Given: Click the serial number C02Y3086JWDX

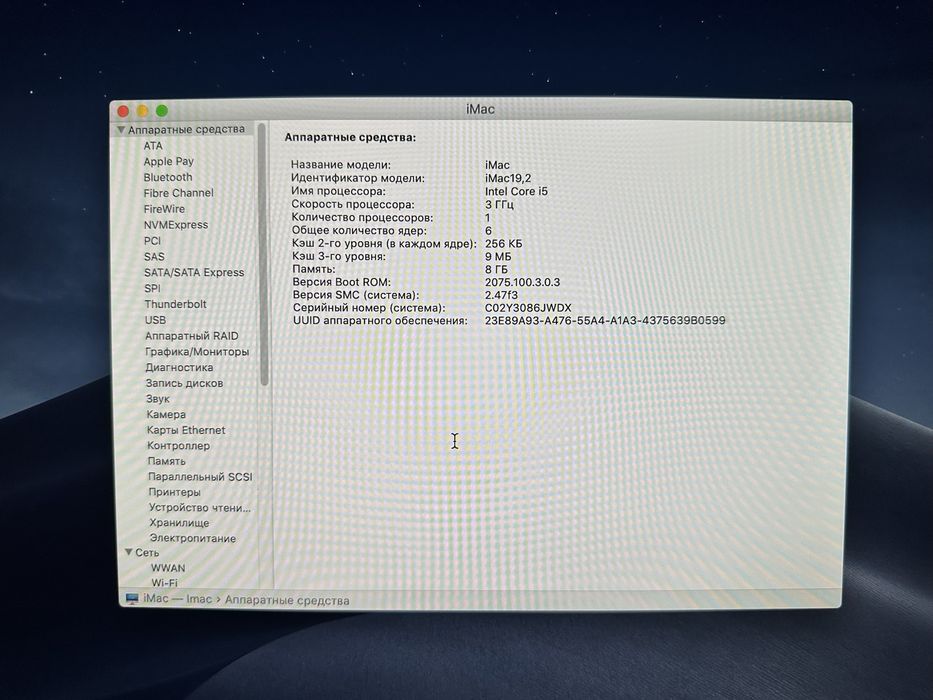Looking at the screenshot, I should 528,308.
